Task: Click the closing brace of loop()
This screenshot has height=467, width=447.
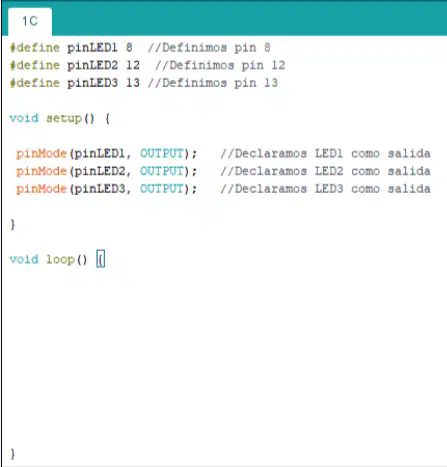Action: (13, 454)
